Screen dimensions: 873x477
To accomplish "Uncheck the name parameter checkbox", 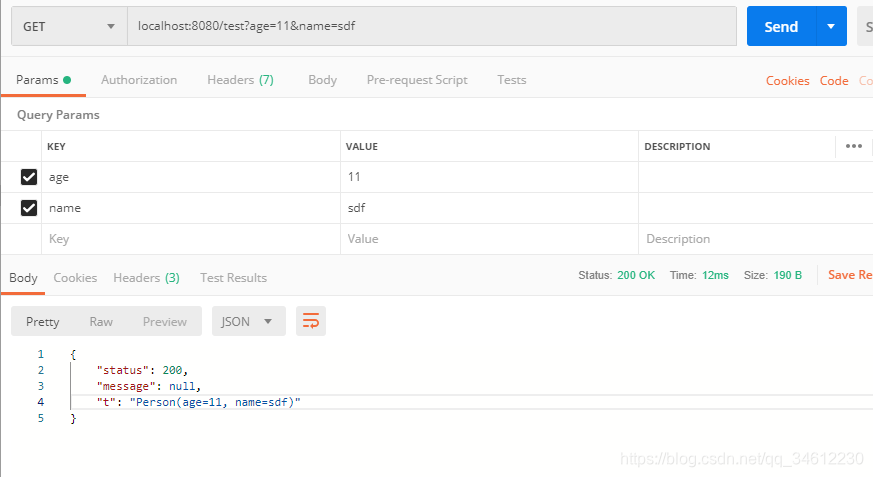I will point(29,208).
